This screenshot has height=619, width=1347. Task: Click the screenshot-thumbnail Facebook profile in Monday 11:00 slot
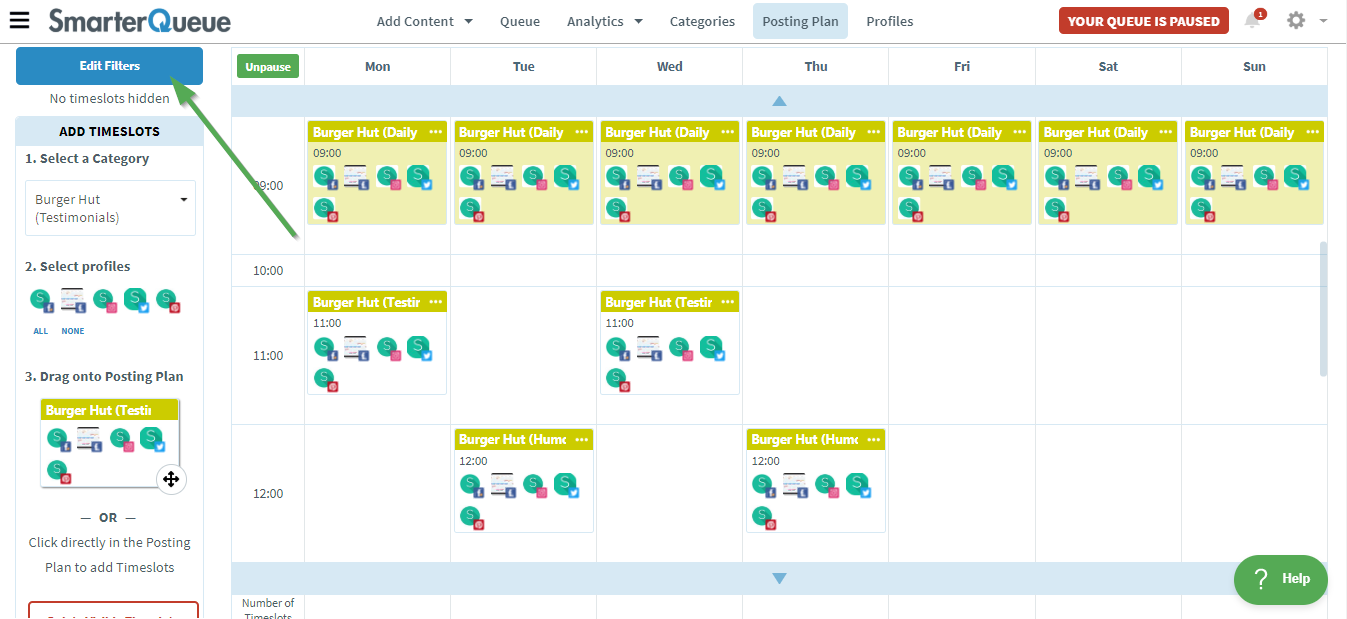(x=357, y=348)
